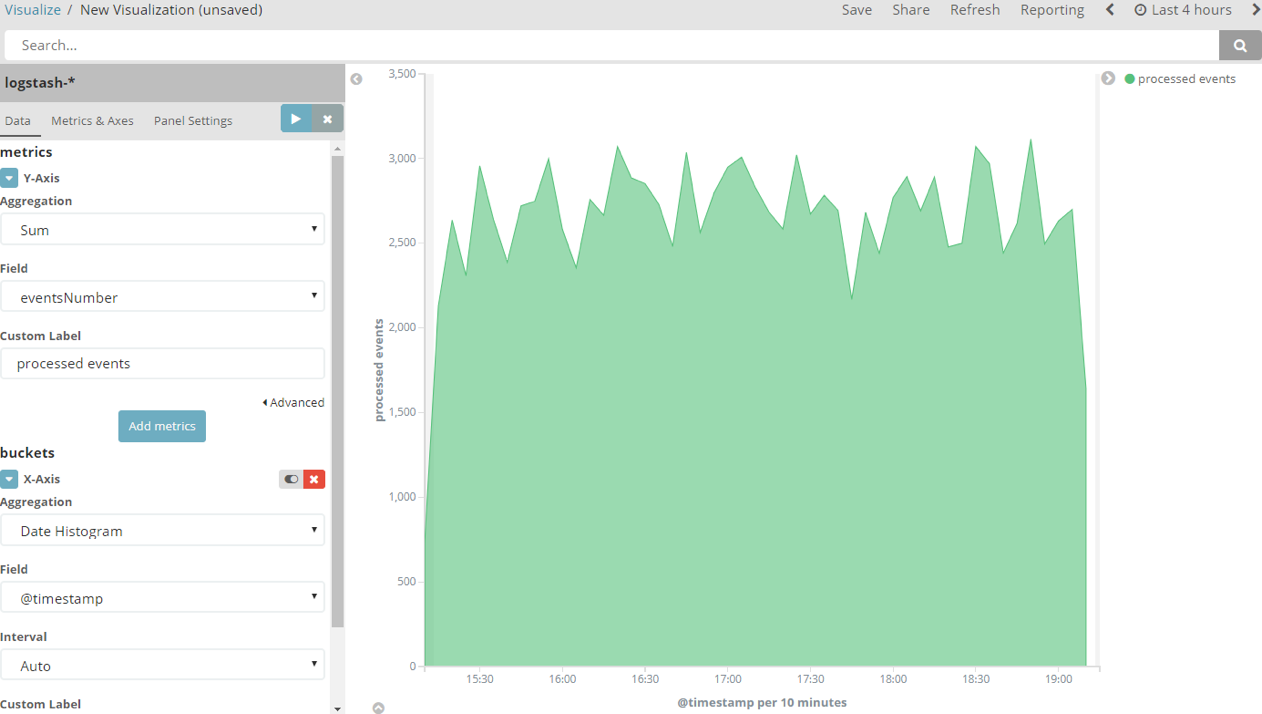Click the Refresh menu item

coord(975,10)
